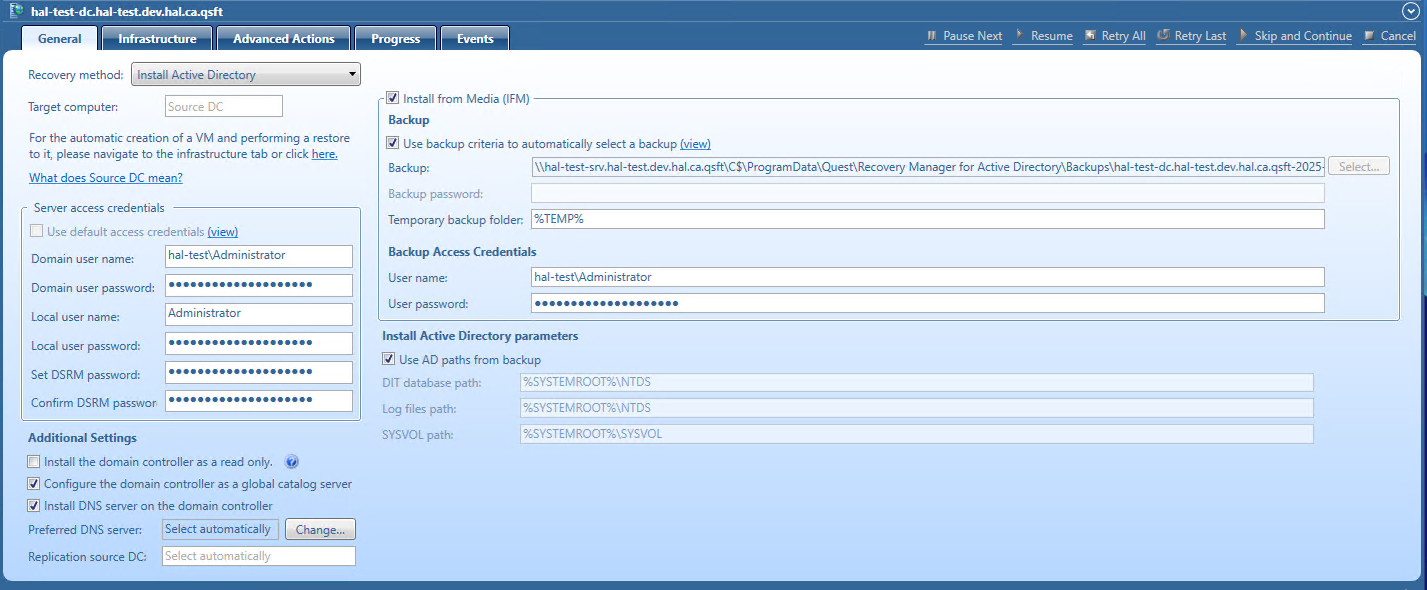Click the DIT database path field

point(916,383)
